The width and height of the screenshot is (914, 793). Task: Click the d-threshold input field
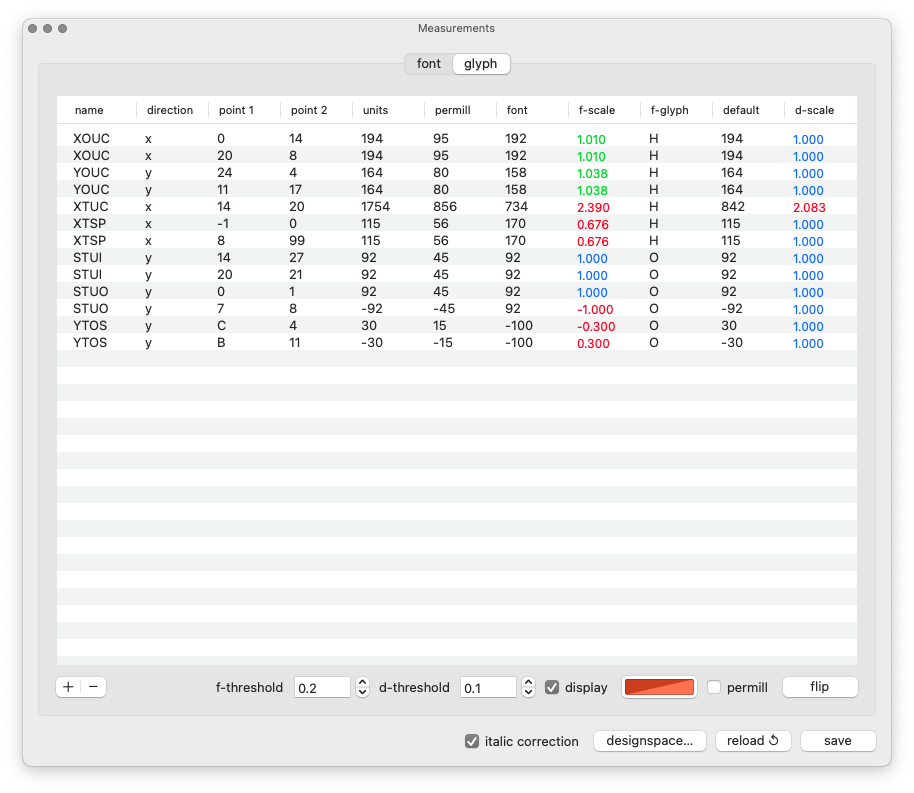click(x=488, y=687)
